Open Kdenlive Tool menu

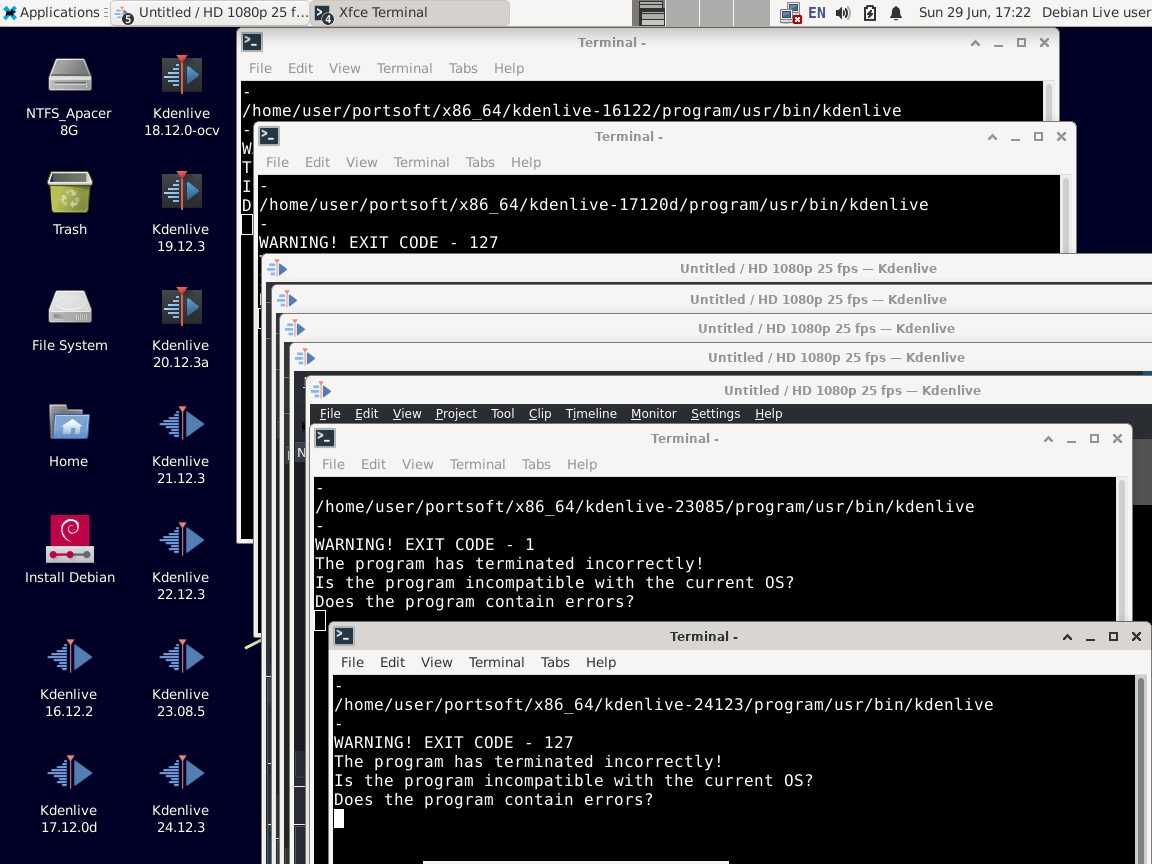(503, 414)
